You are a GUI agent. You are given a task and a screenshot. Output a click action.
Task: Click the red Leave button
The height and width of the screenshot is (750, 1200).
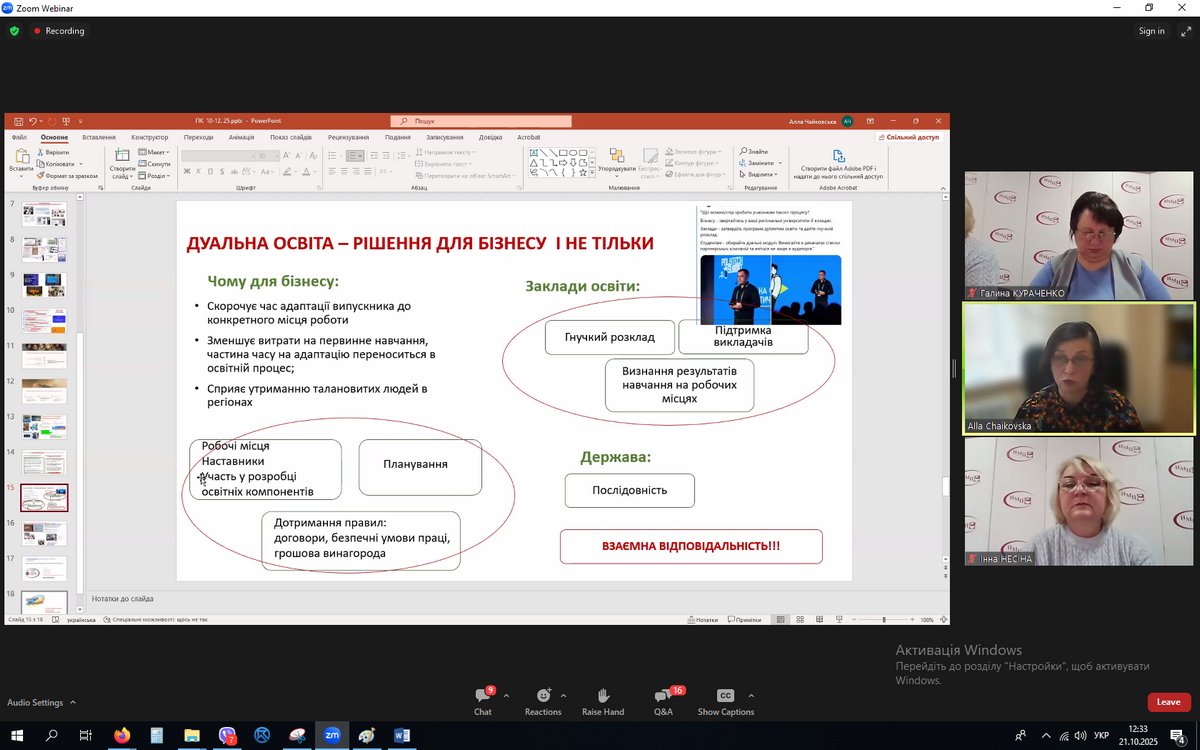pos(1168,702)
